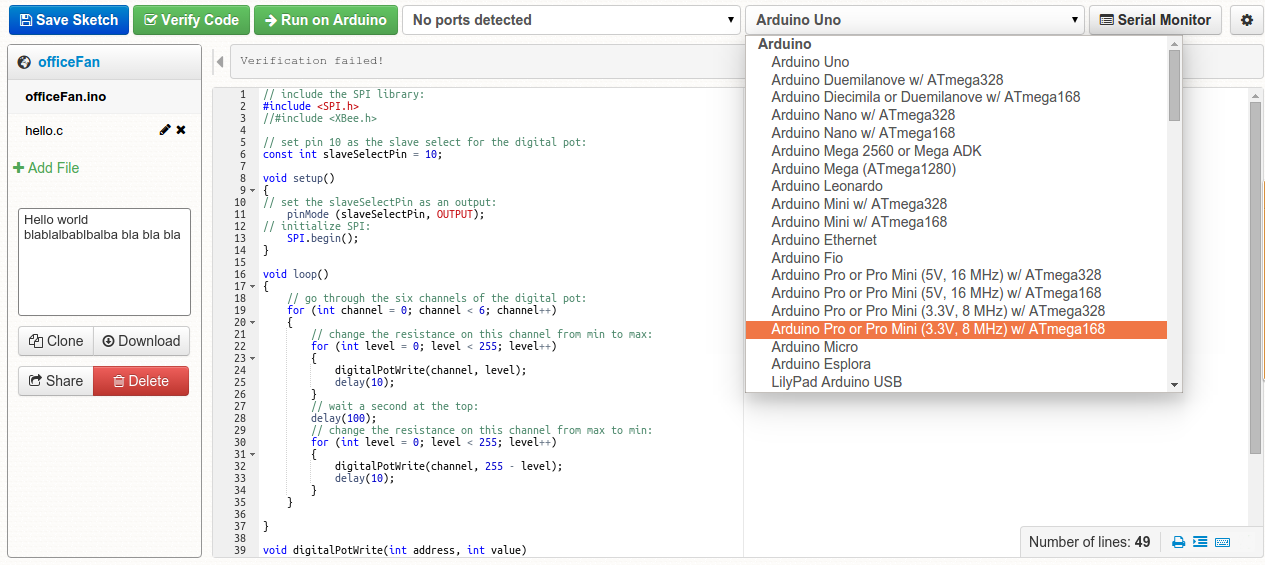The image size is (1265, 565).
Task: Click the '#include <SPI.h>' line
Action: tap(310, 106)
